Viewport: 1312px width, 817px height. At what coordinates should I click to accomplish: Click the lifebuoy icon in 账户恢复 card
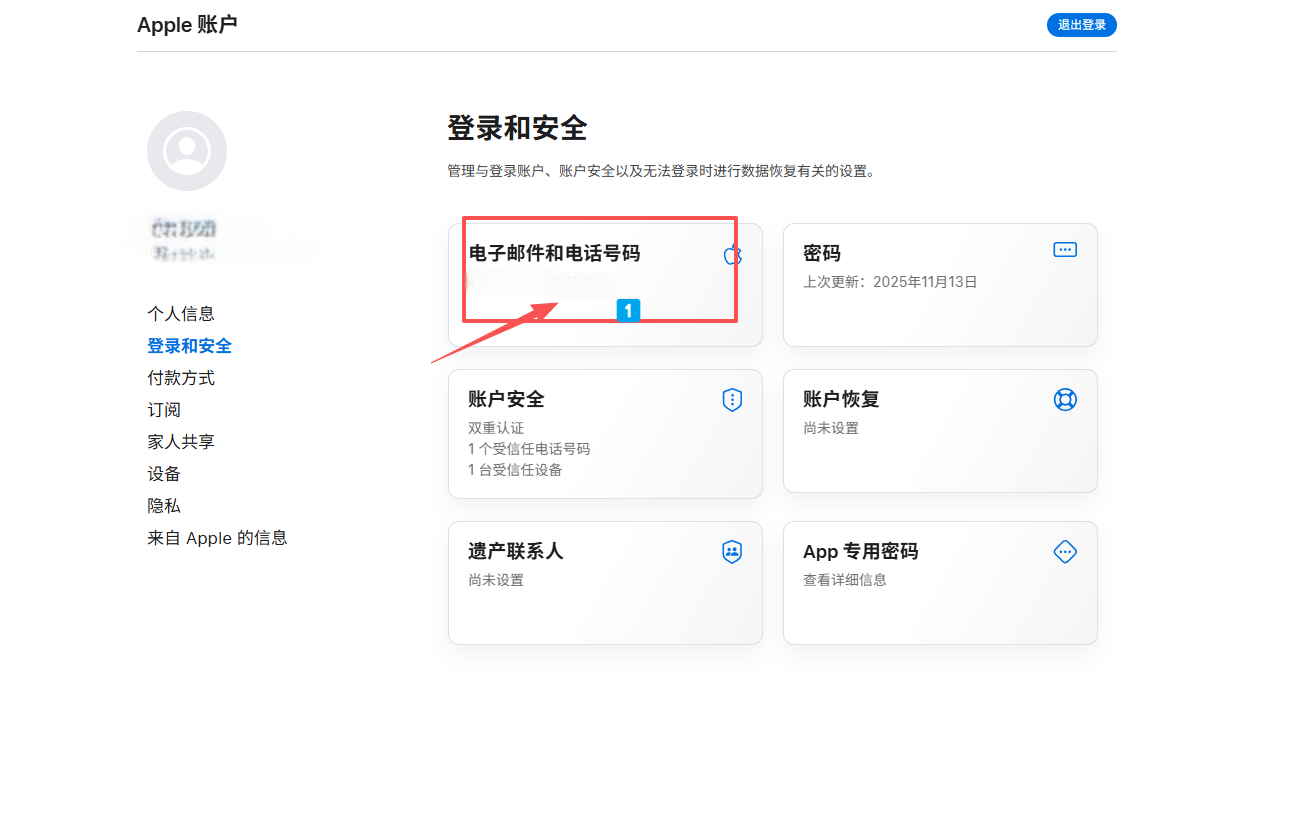(x=1065, y=400)
